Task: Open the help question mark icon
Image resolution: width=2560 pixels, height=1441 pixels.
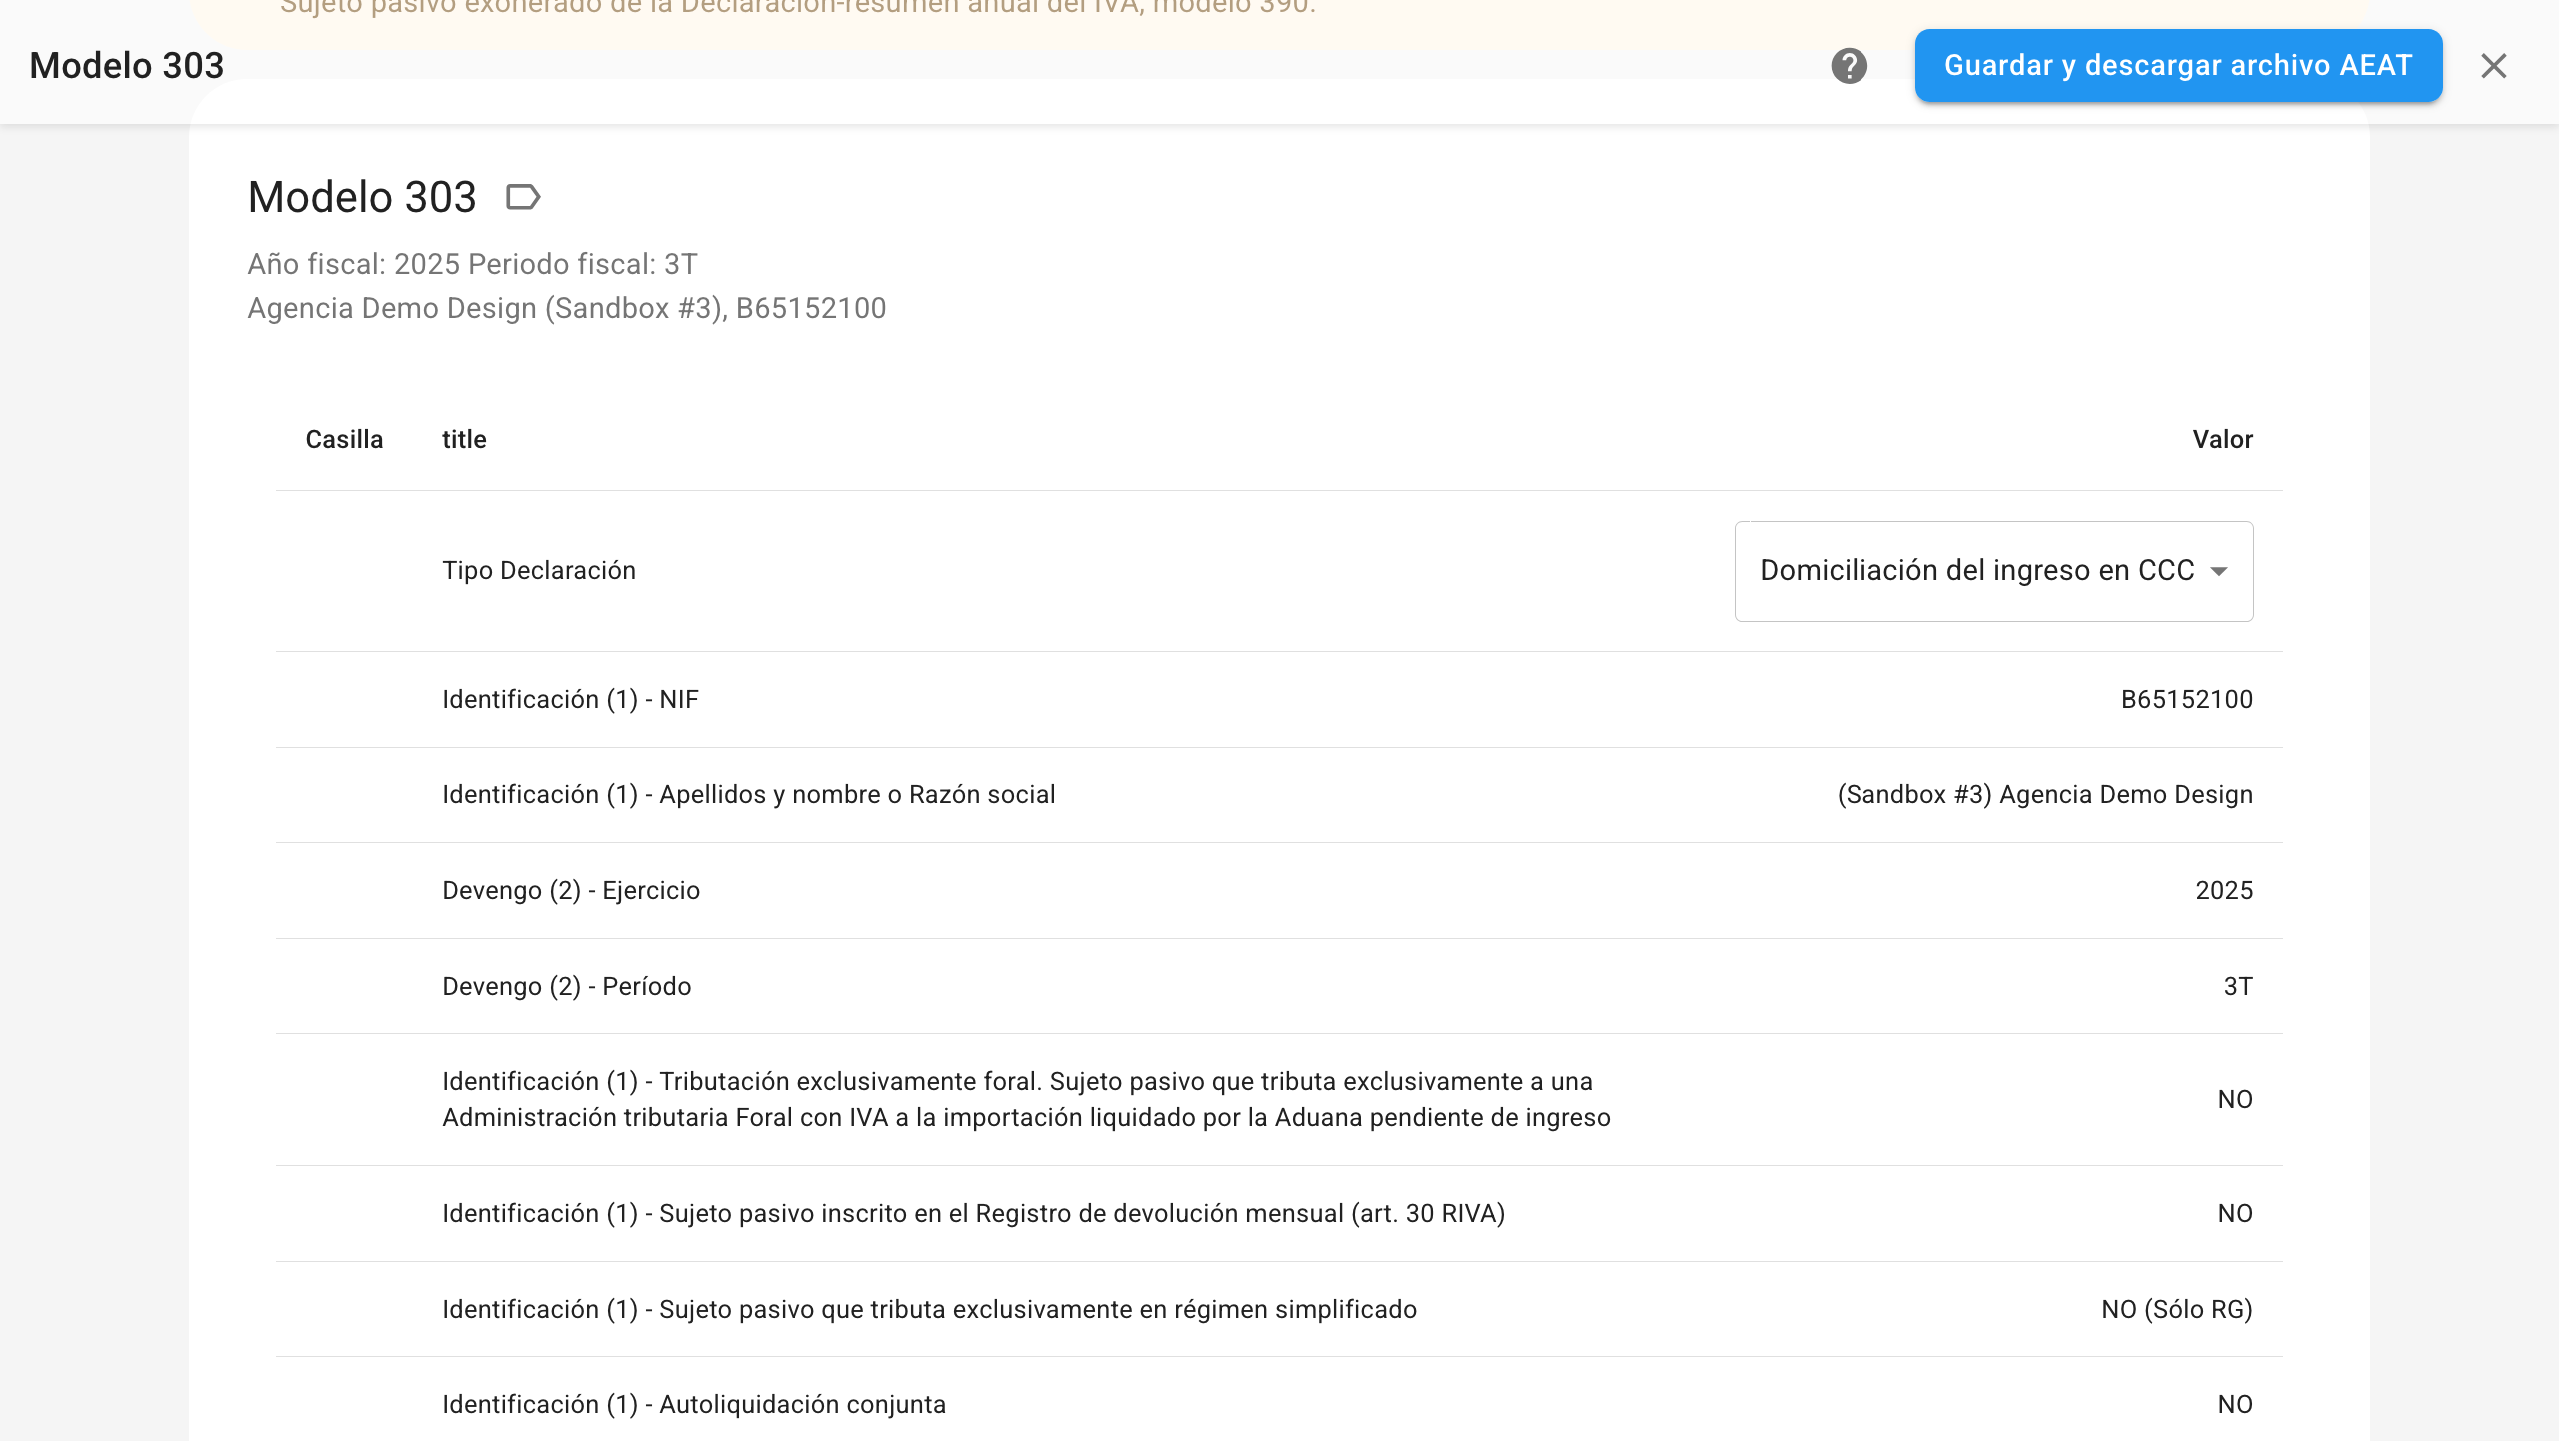Action: (1849, 66)
